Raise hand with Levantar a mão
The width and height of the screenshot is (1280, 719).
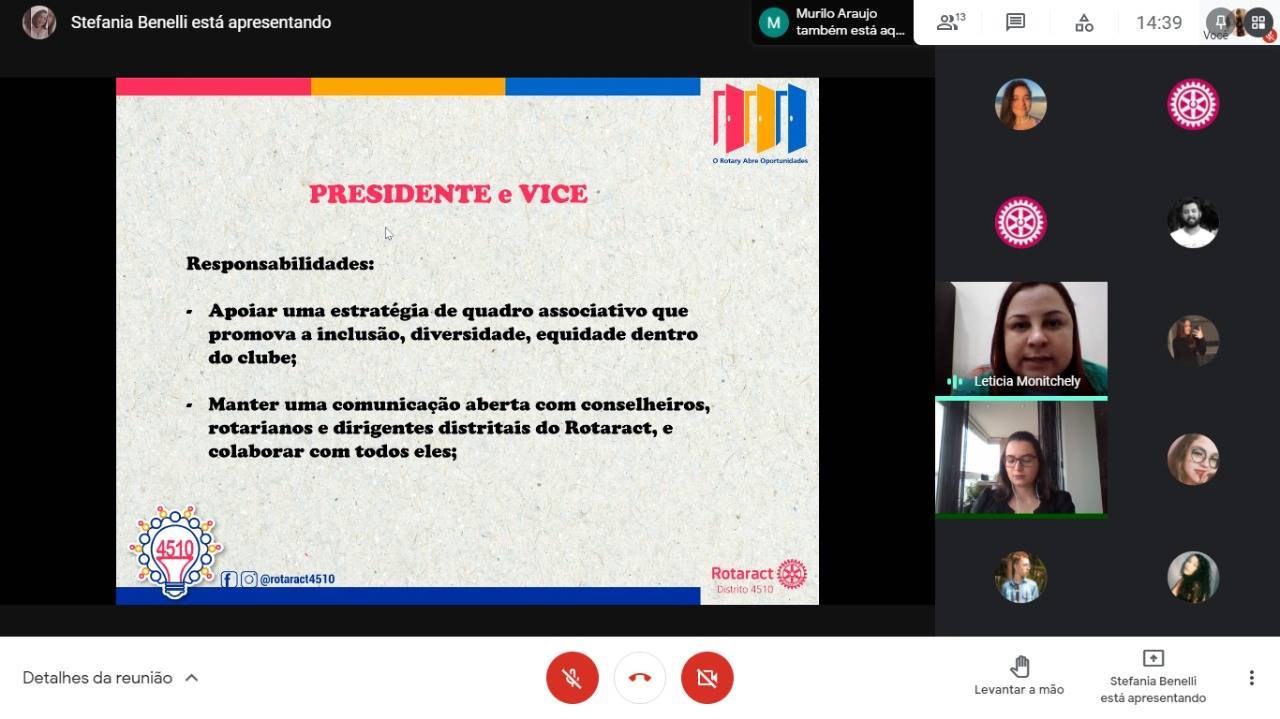tap(1019, 676)
